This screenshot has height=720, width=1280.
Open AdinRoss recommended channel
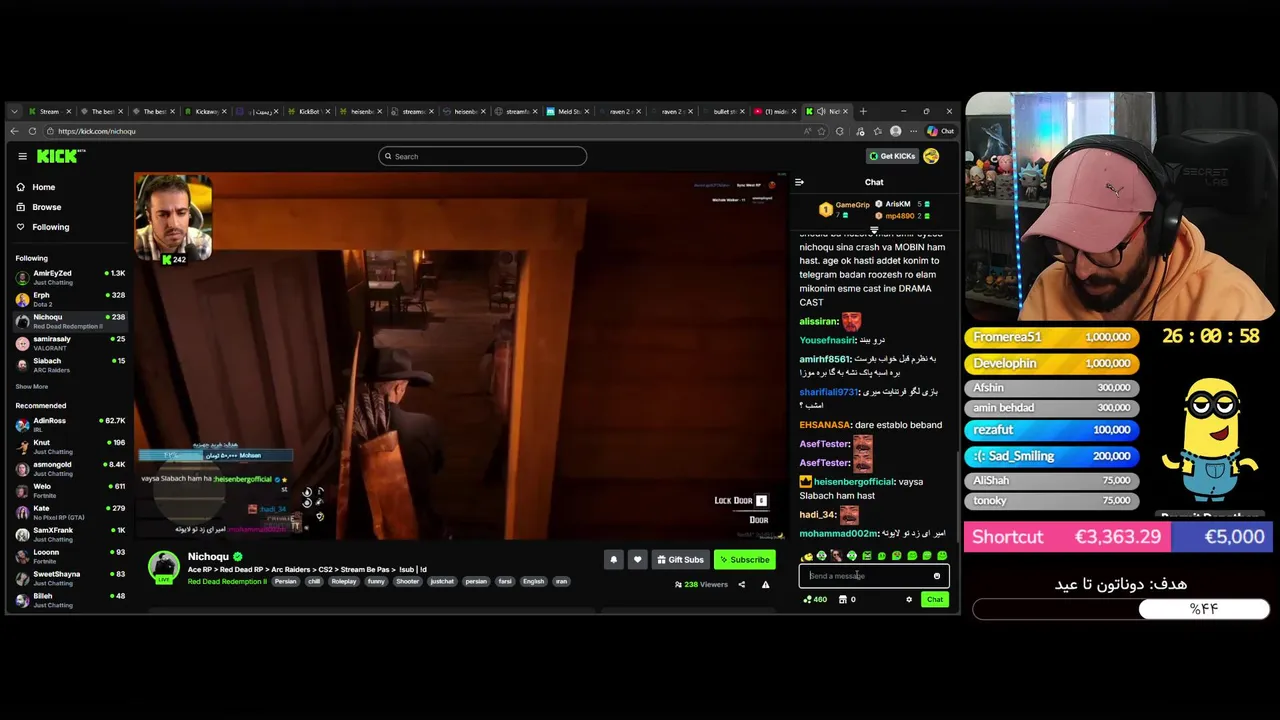click(x=70, y=424)
